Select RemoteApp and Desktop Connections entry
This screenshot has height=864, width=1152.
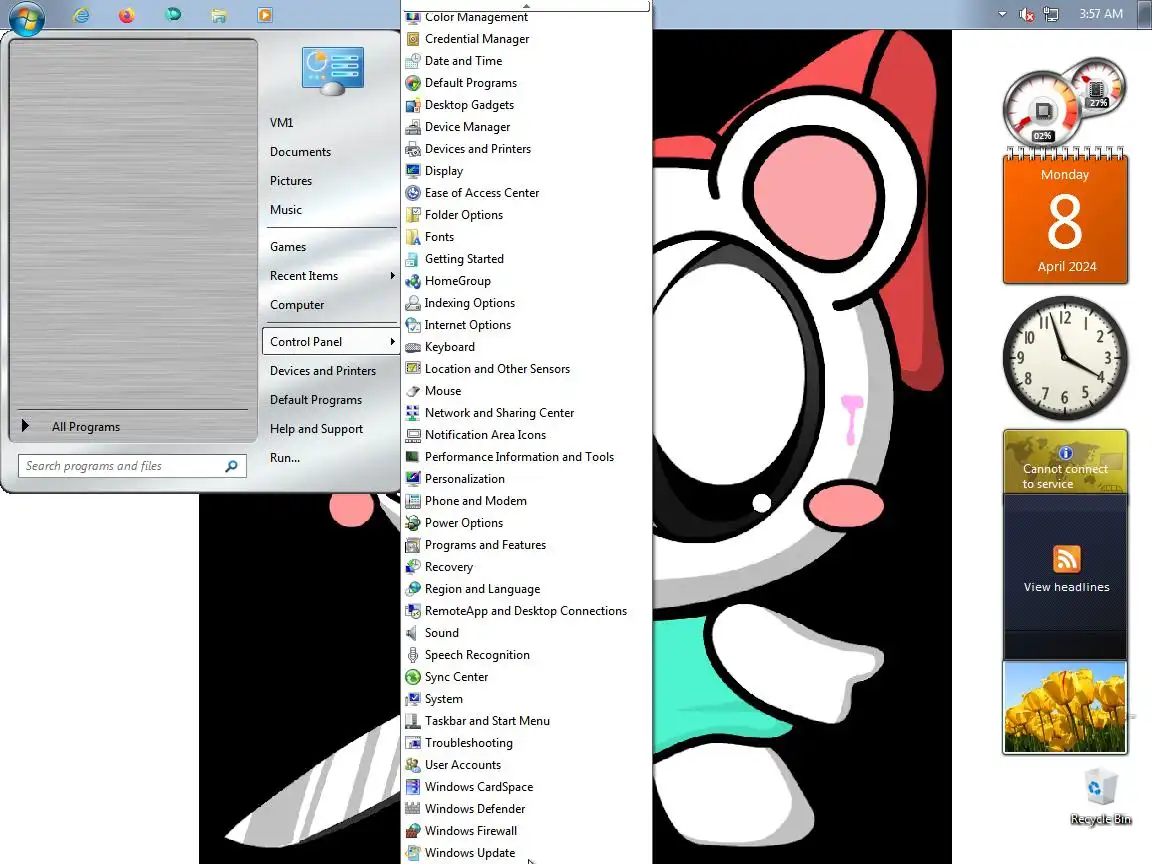tap(526, 611)
